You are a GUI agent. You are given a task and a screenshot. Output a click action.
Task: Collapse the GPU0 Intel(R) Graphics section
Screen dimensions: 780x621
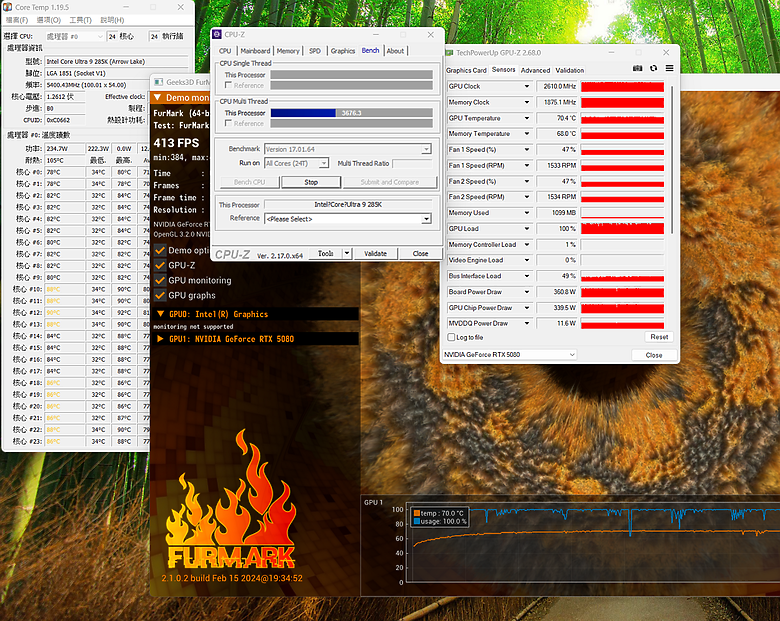coord(161,314)
